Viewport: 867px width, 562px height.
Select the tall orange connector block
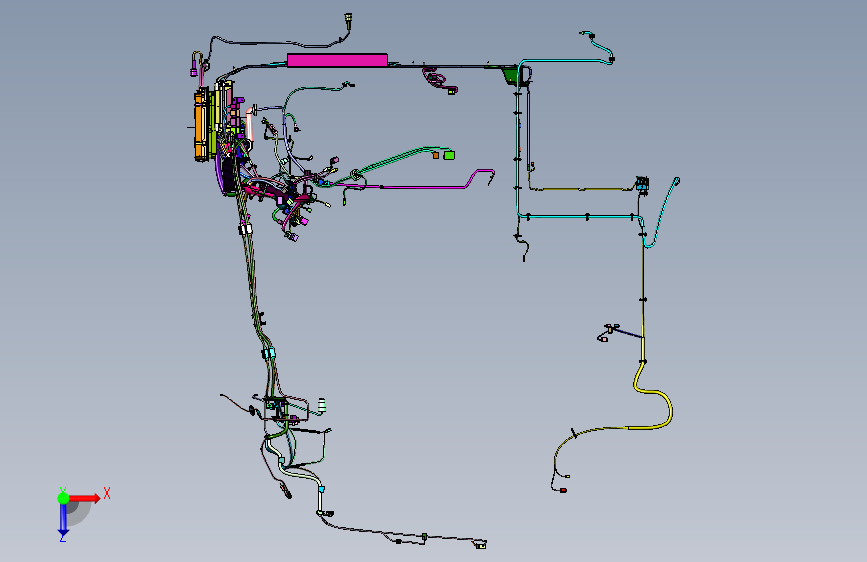tap(200, 126)
